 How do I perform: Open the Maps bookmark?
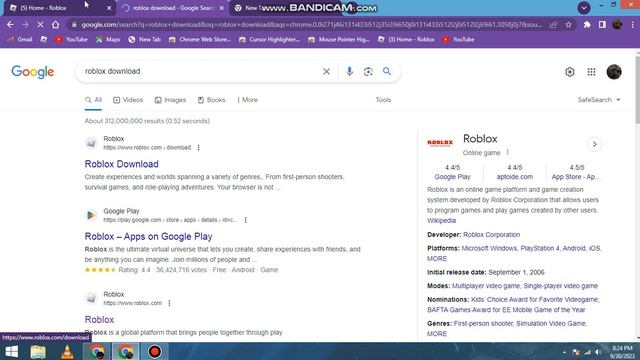[x=108, y=40]
